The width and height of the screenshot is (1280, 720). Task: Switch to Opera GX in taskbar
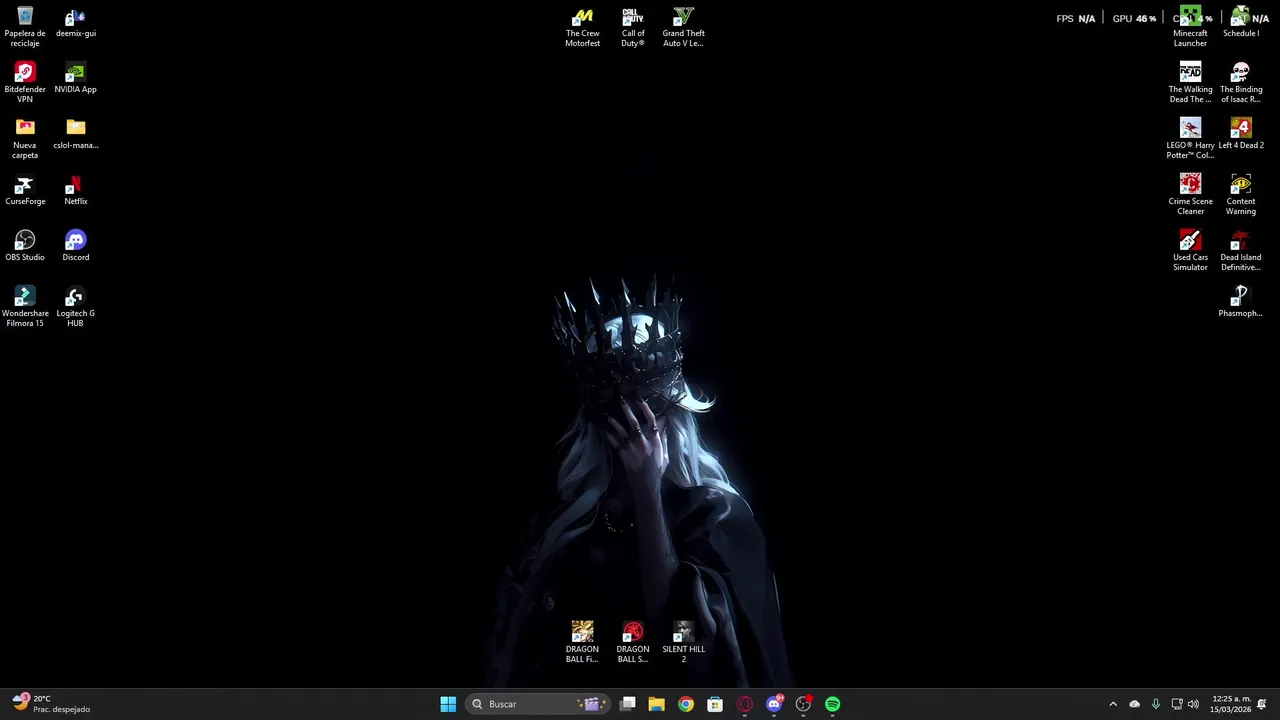pyautogui.click(x=744, y=704)
